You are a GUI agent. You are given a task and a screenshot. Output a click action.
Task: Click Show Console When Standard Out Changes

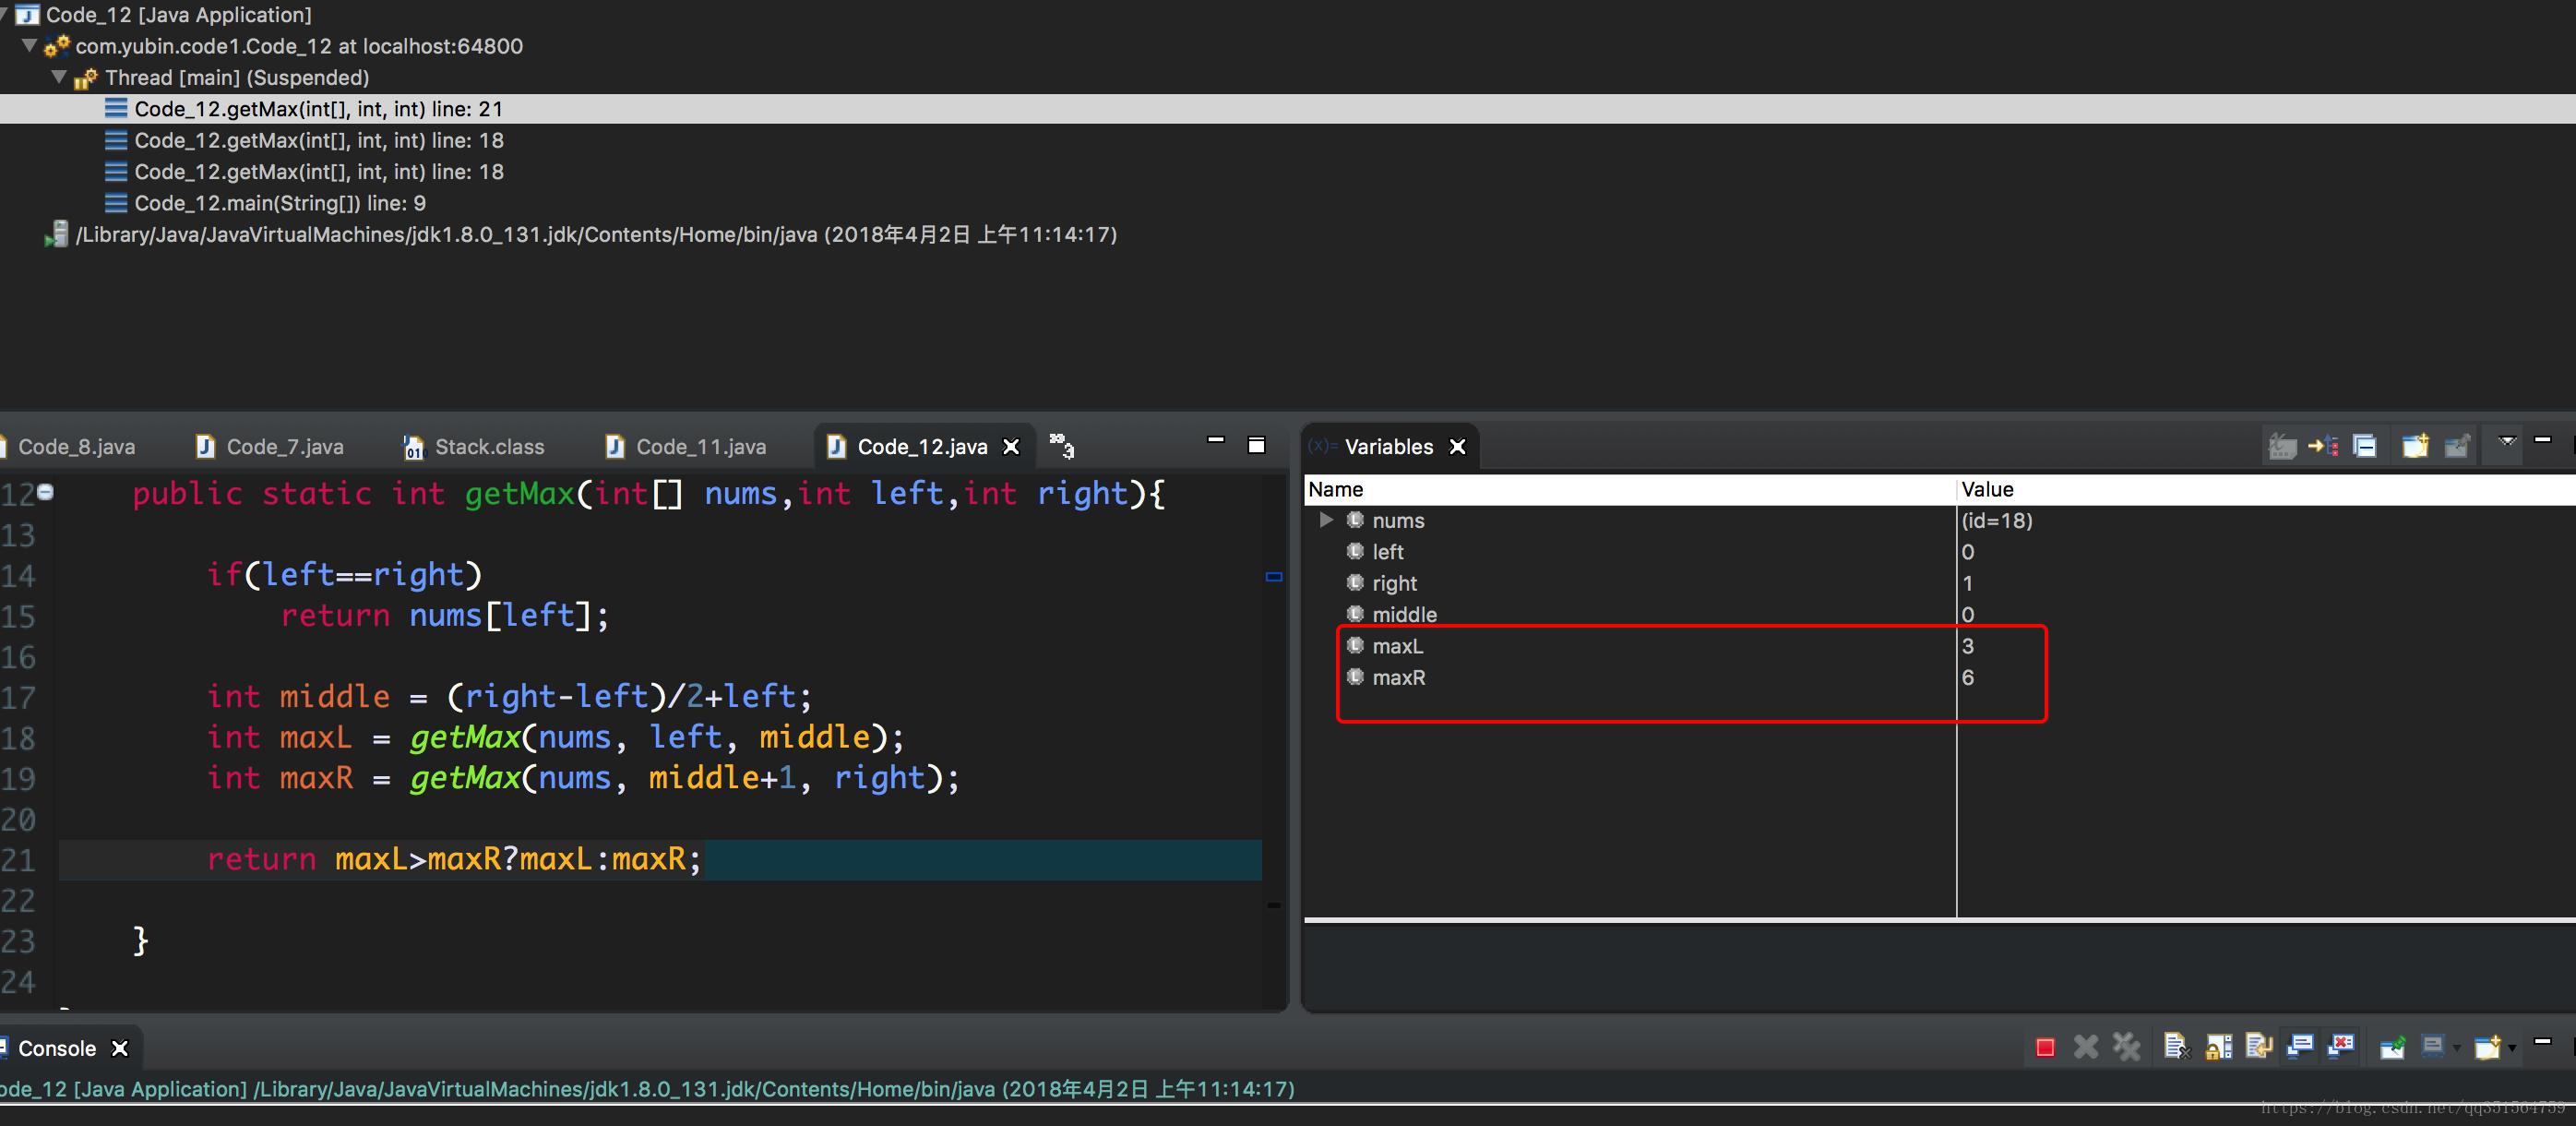2299,1047
